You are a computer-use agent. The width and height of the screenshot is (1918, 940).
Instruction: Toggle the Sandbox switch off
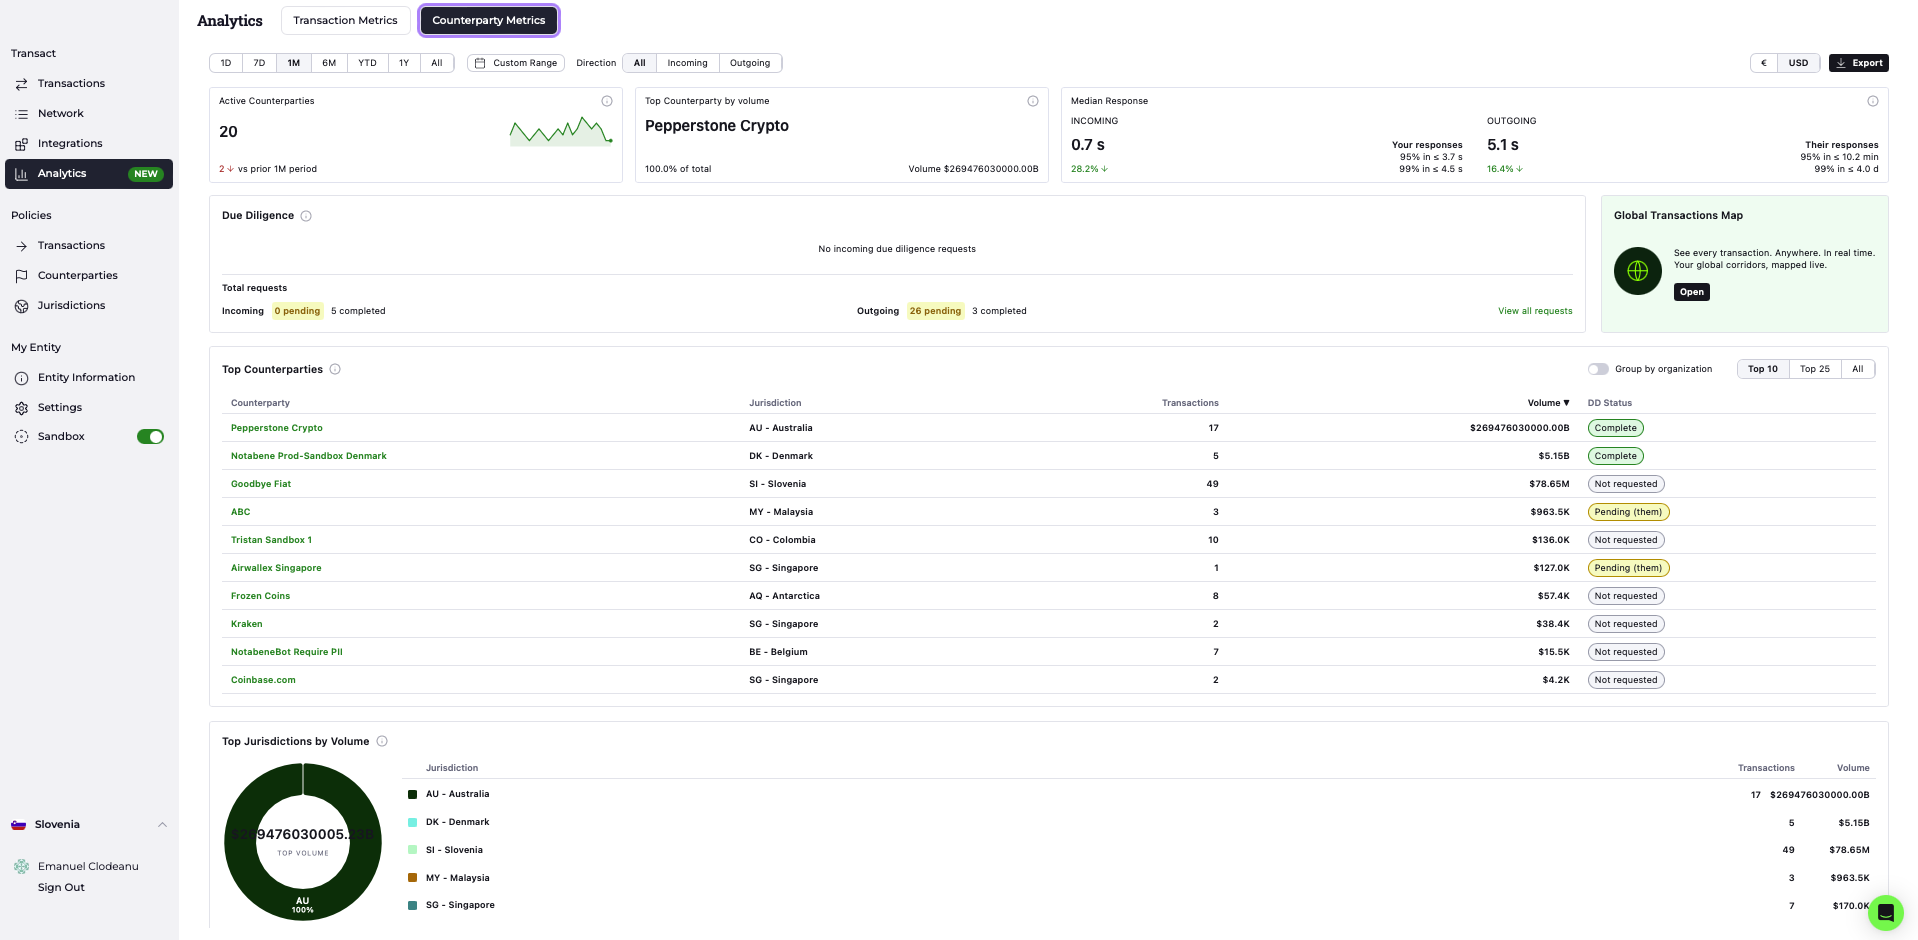click(x=150, y=437)
